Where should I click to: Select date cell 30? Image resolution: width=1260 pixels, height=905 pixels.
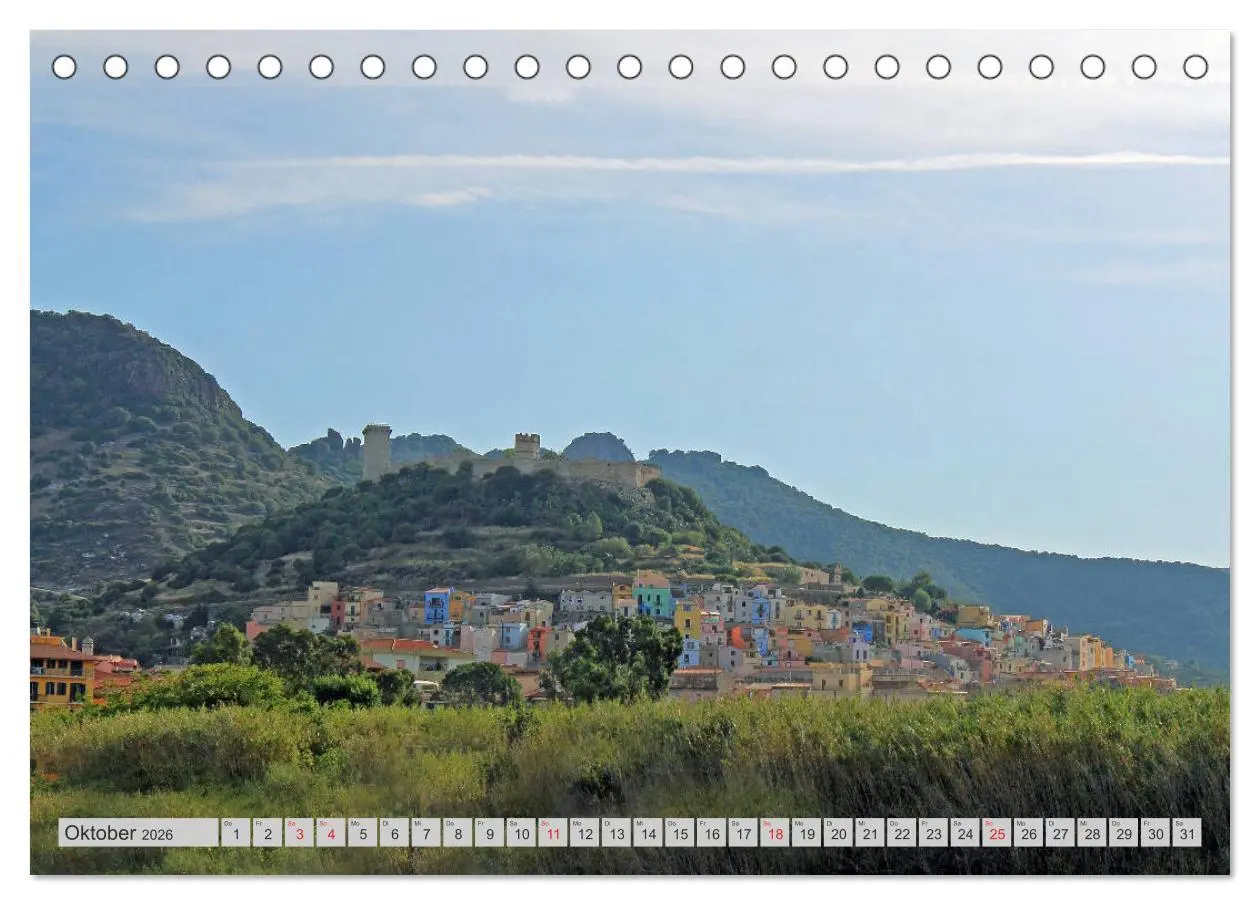pos(1156,833)
